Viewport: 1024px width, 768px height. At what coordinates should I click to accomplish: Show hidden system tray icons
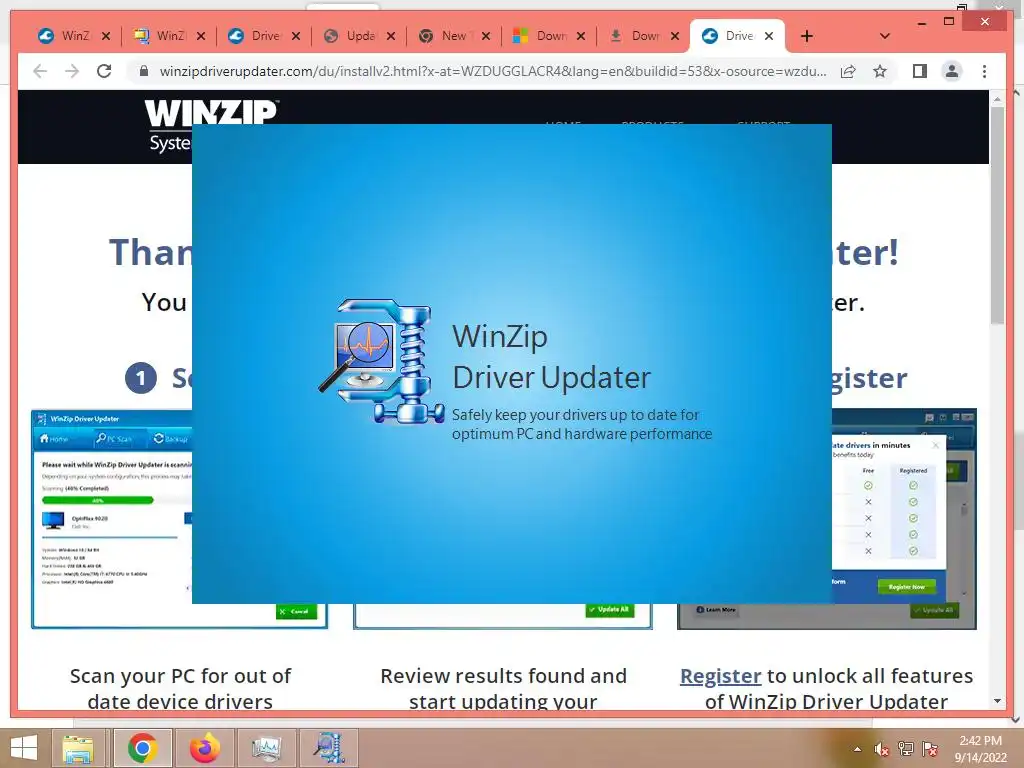coord(857,749)
